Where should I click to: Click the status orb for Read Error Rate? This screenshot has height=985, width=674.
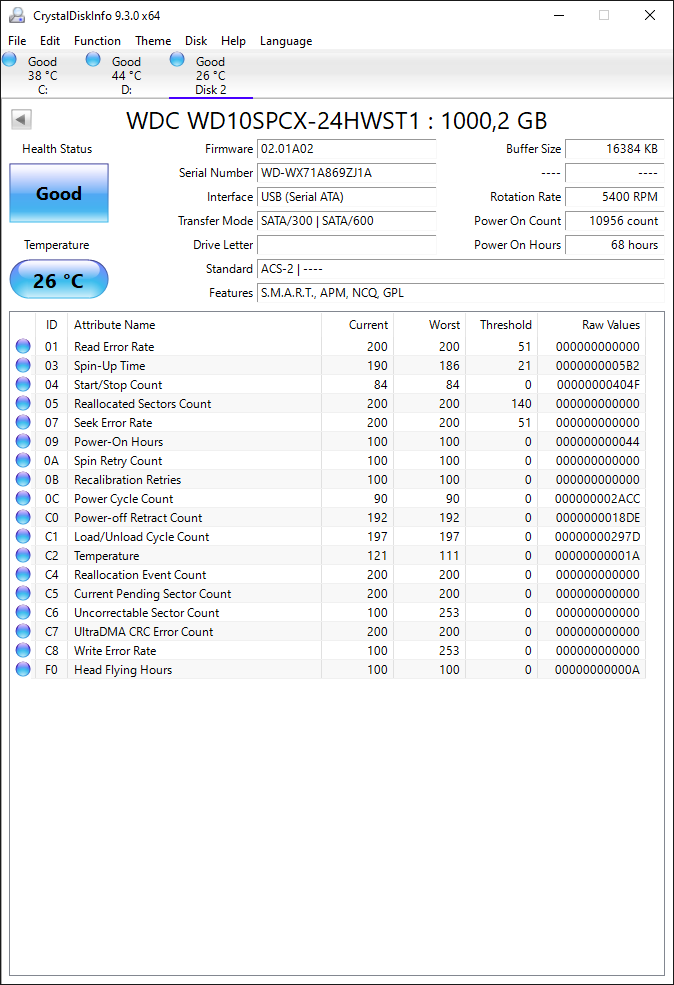click(23, 346)
